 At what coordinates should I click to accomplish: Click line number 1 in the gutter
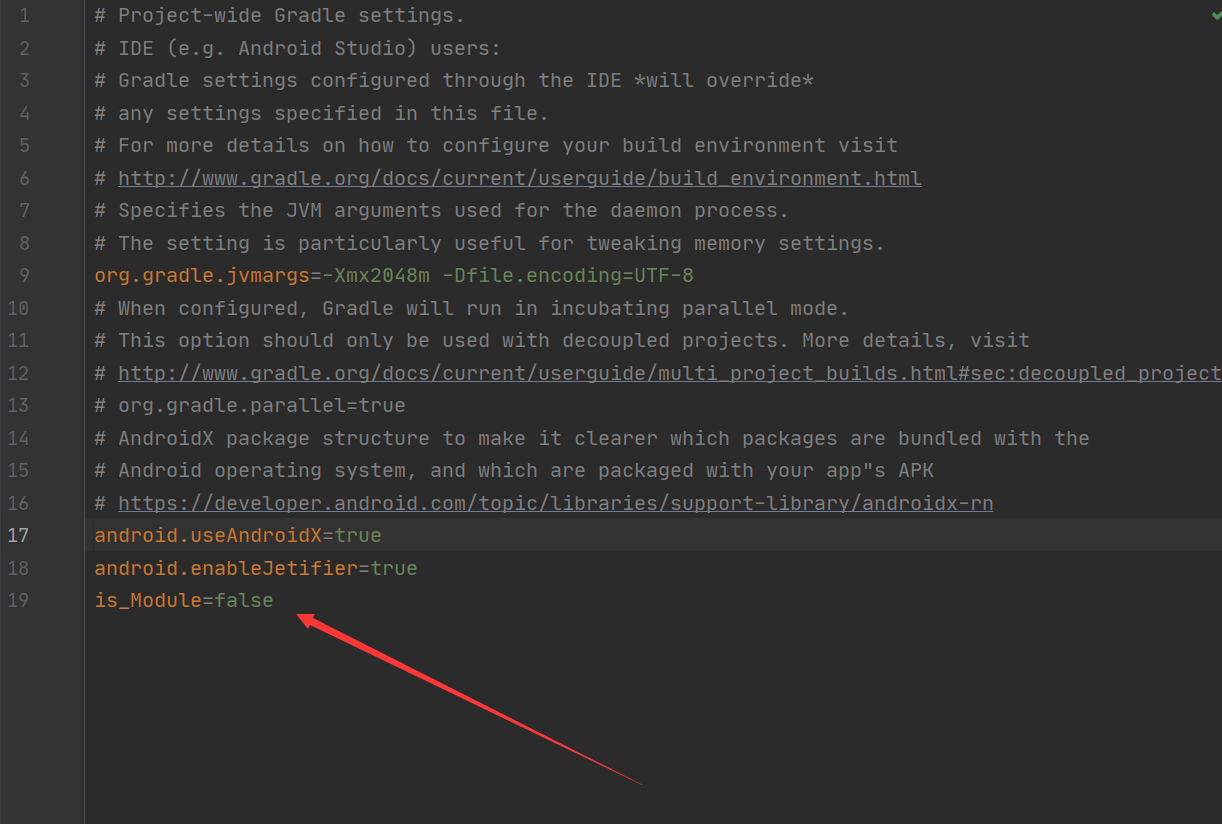pos(24,15)
